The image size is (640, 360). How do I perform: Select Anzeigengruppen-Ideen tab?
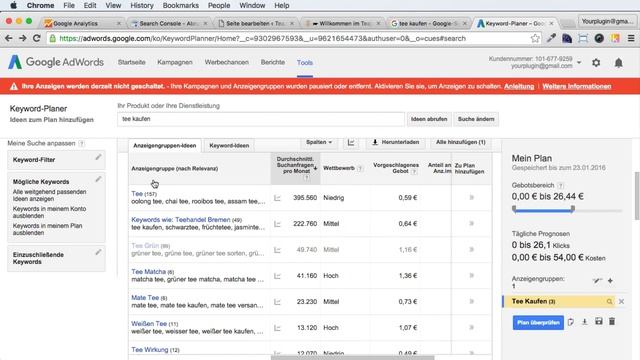tap(164, 146)
